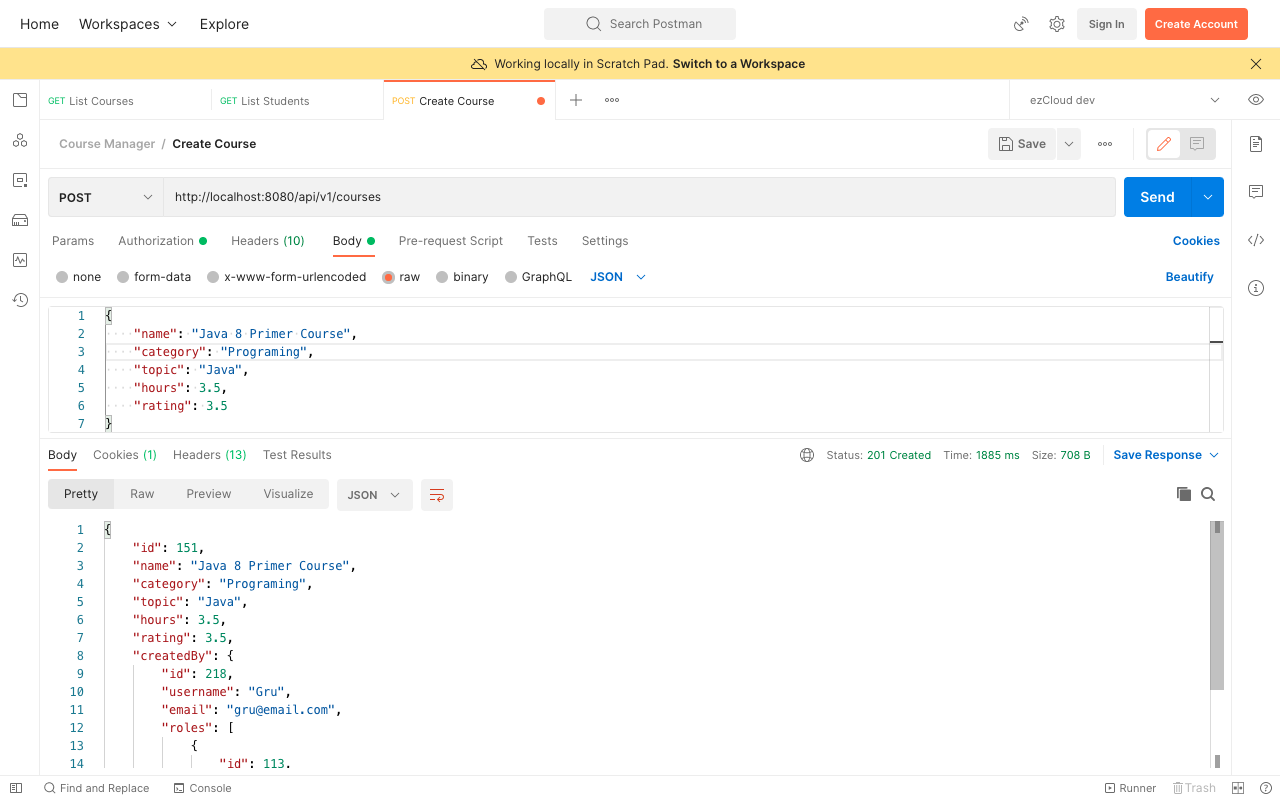Image resolution: width=1280 pixels, height=800 pixels.
Task: Click the Send button
Action: [x=1157, y=197]
